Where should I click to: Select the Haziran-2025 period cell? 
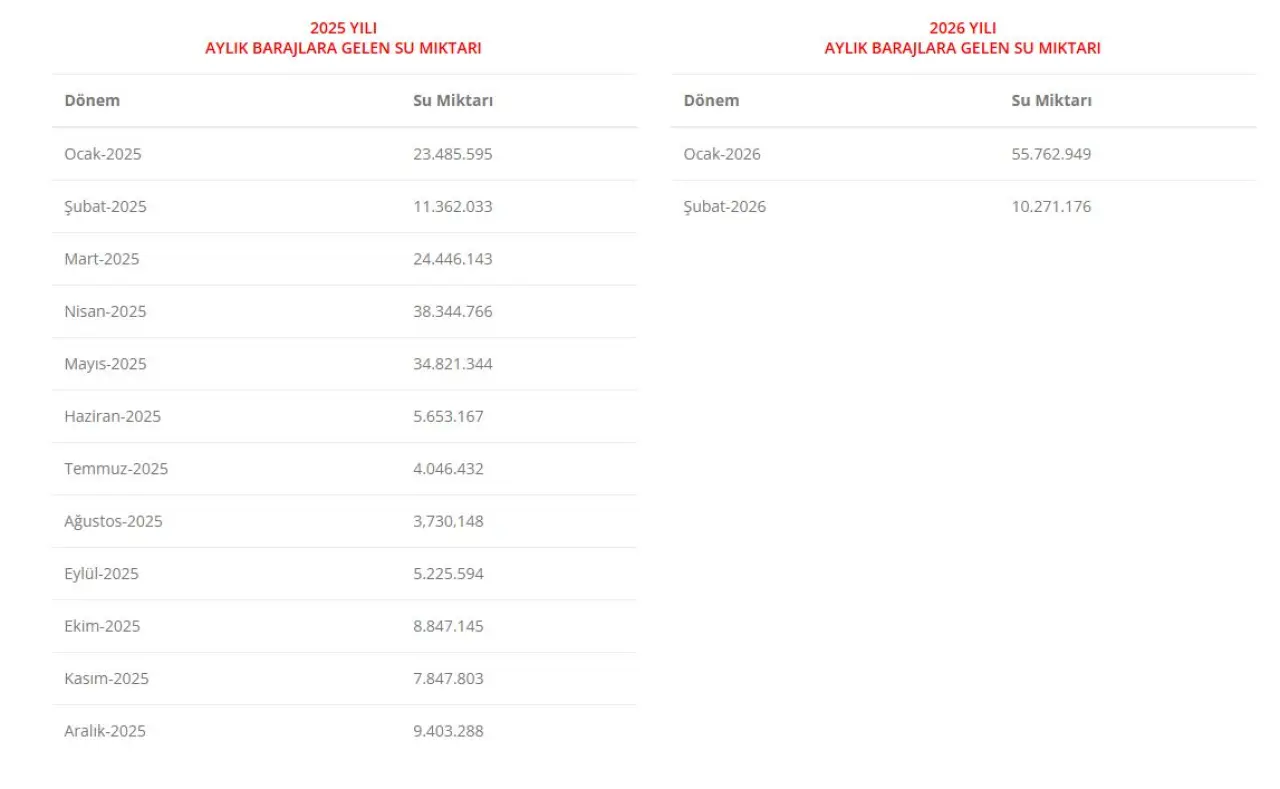tap(112, 416)
